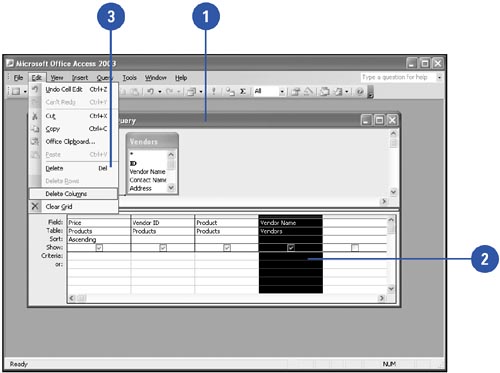500x373 pixels.
Task: Choose Undo Cell Edit from Edit menu
Action: point(73,89)
